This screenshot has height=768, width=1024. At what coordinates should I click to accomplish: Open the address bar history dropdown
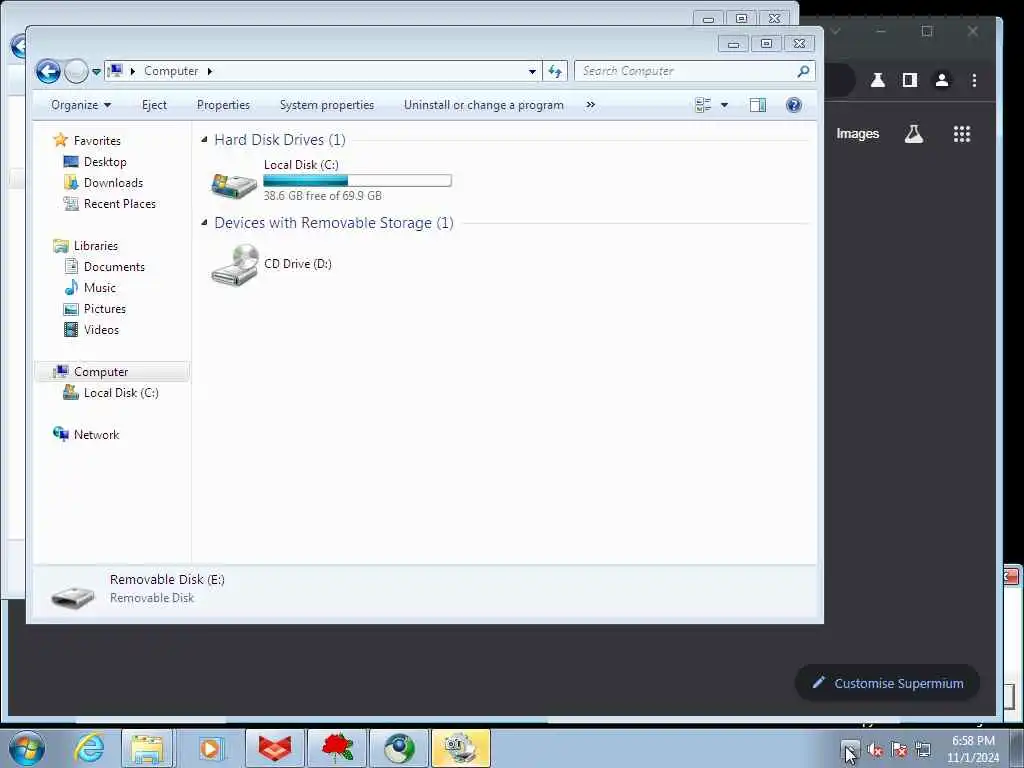click(532, 72)
